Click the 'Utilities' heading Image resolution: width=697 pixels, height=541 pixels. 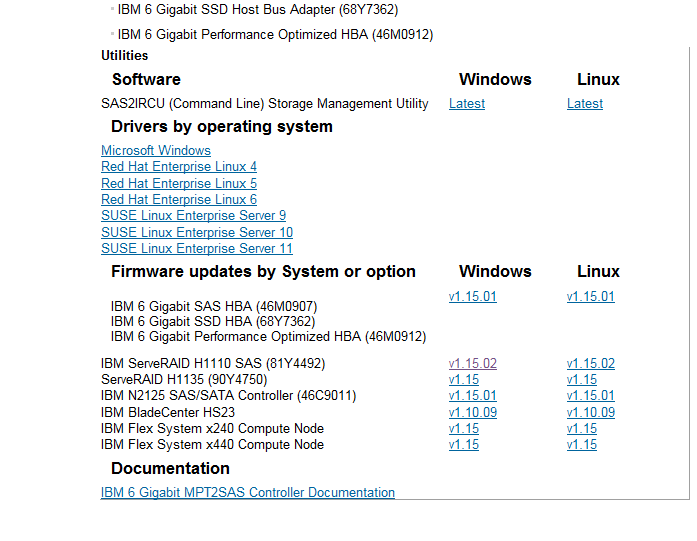click(124, 56)
